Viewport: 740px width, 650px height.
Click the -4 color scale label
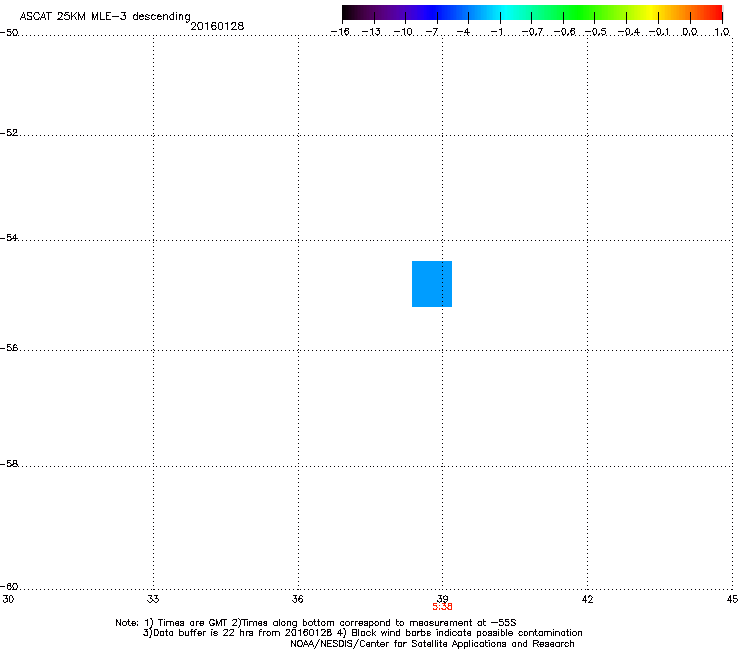tap(463, 32)
